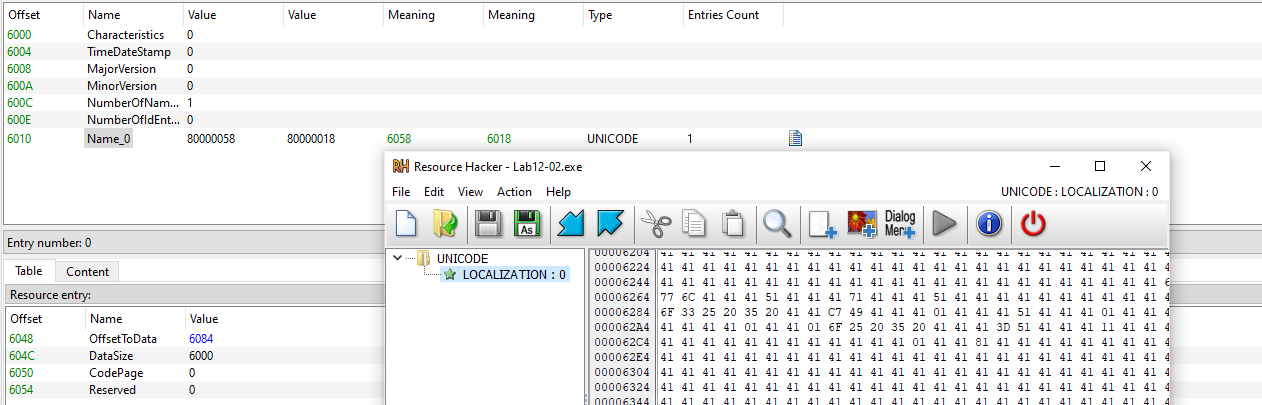Click the Copy pages icon
The image size is (1262, 405).
(694, 224)
